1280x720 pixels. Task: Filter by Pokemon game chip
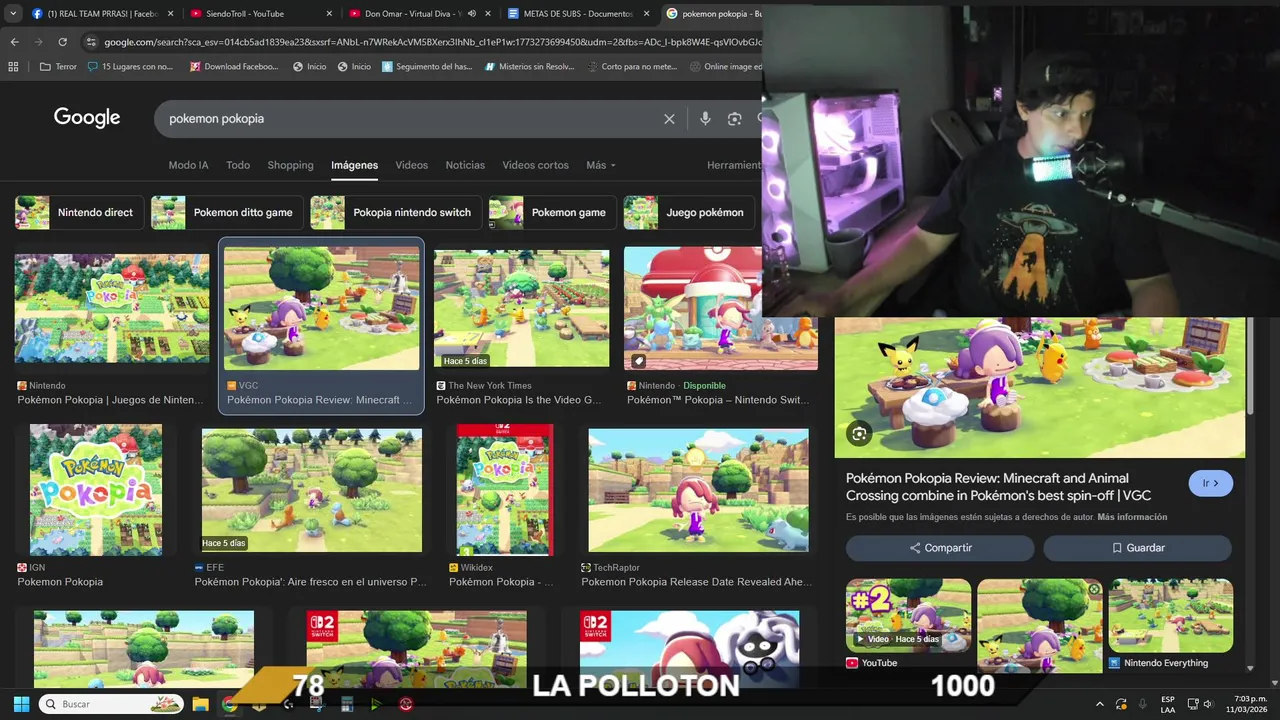(551, 212)
